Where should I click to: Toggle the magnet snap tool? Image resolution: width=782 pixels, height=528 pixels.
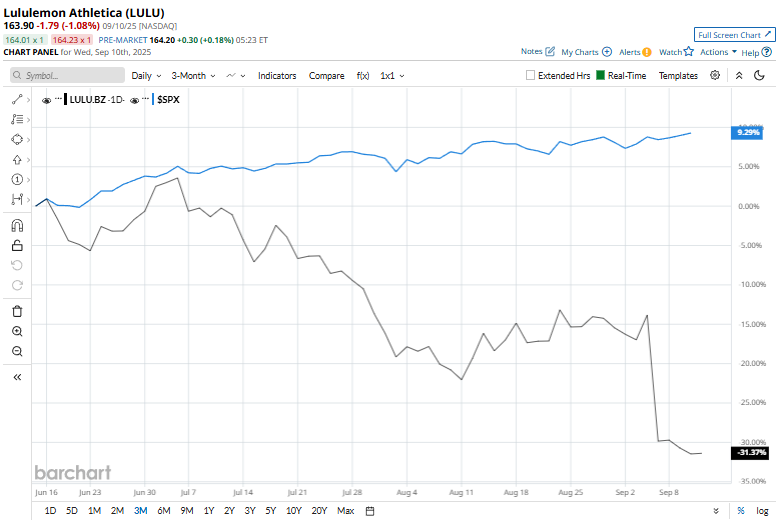coord(17,226)
